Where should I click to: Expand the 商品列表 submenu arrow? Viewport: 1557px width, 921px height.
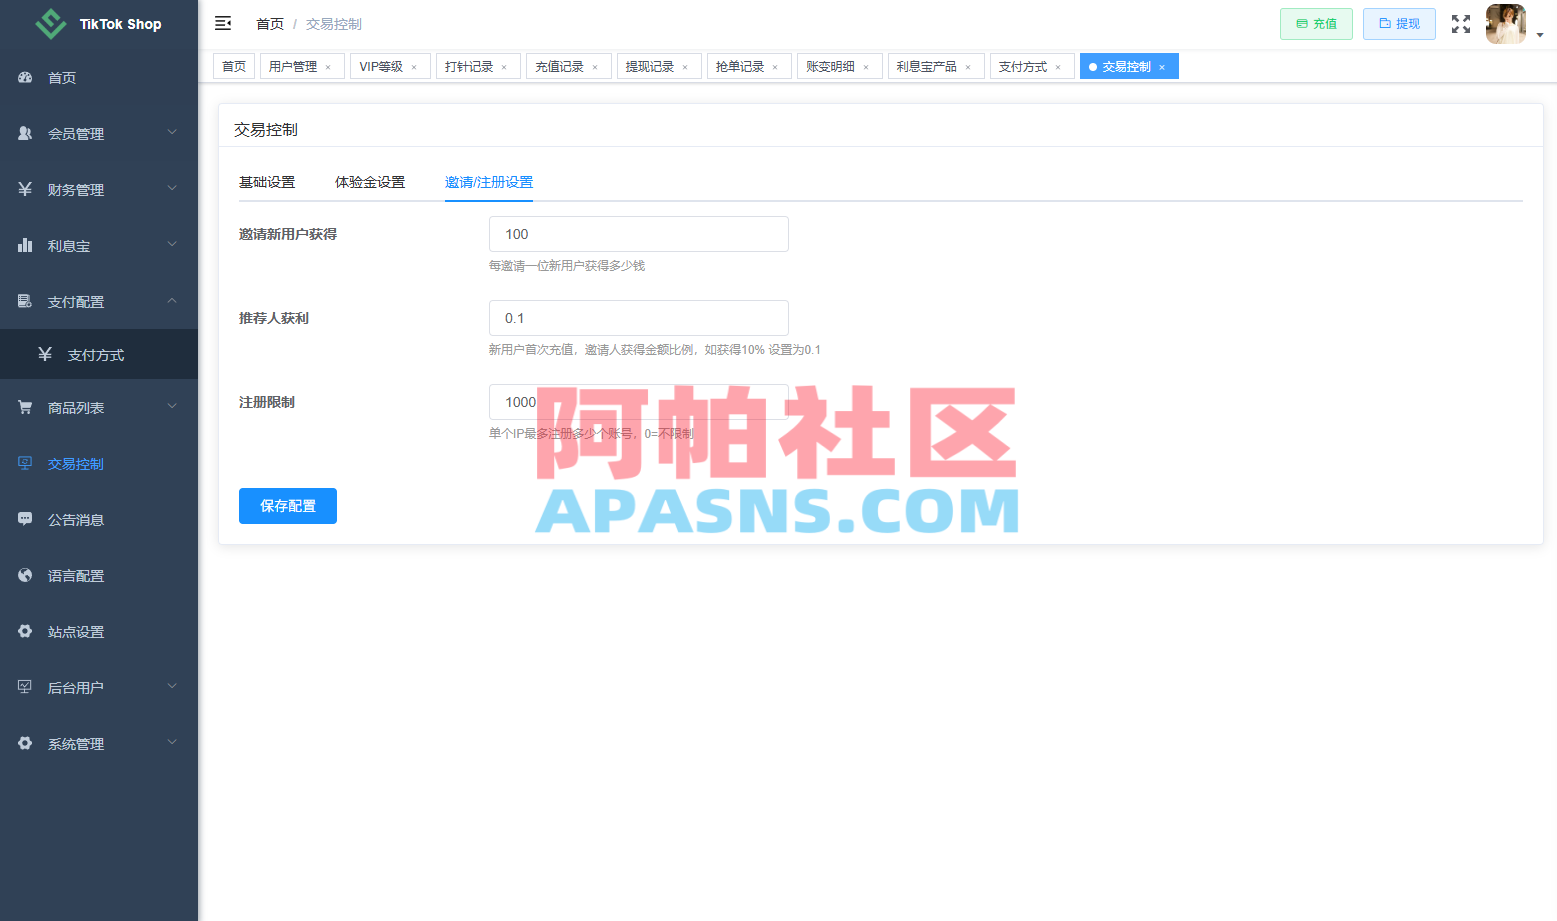tap(172, 406)
